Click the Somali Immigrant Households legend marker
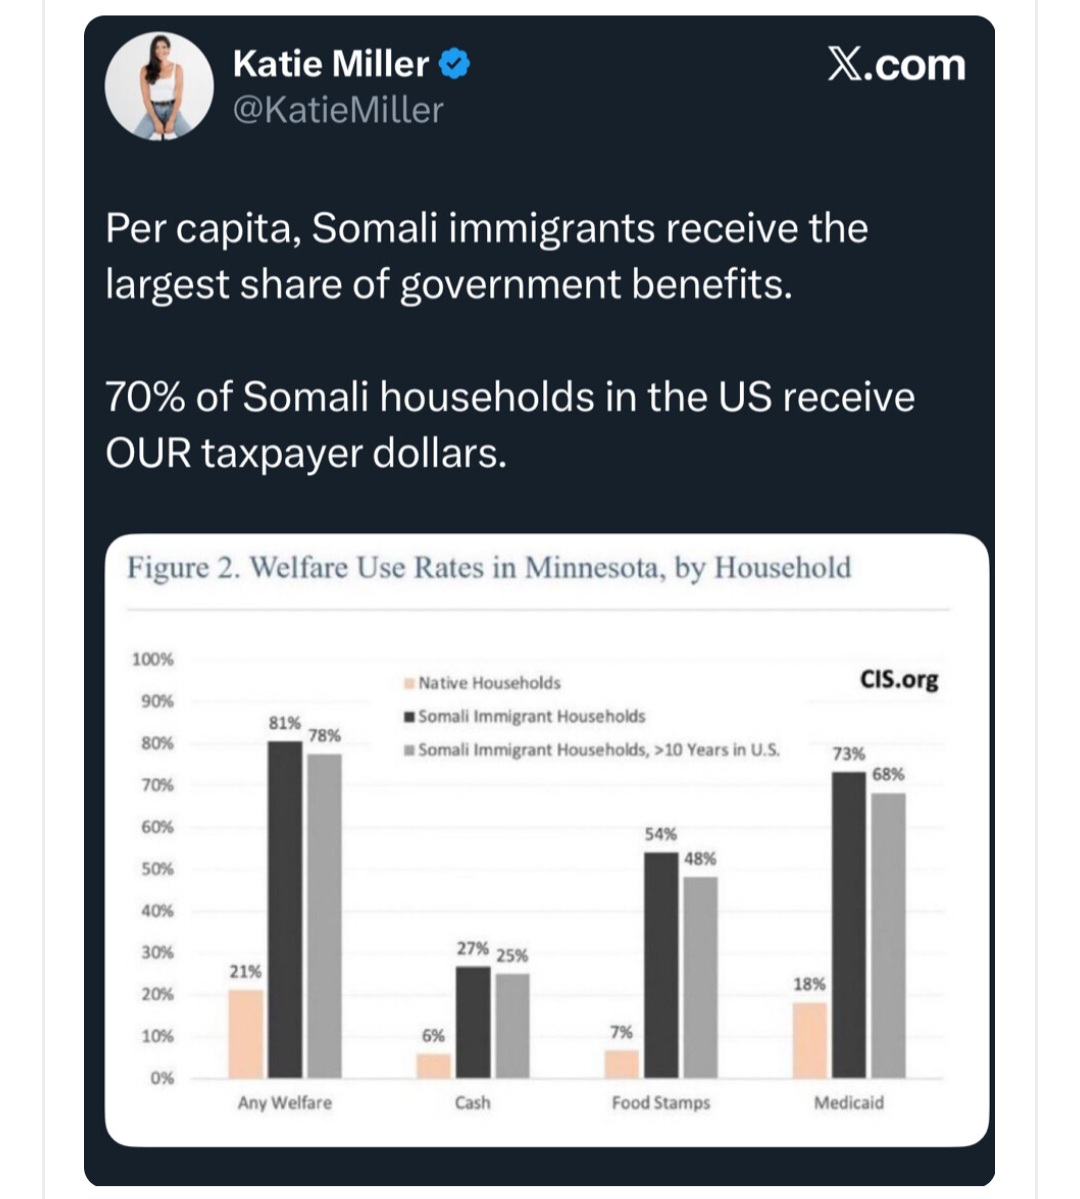The height and width of the screenshot is (1199, 1080). [409, 717]
